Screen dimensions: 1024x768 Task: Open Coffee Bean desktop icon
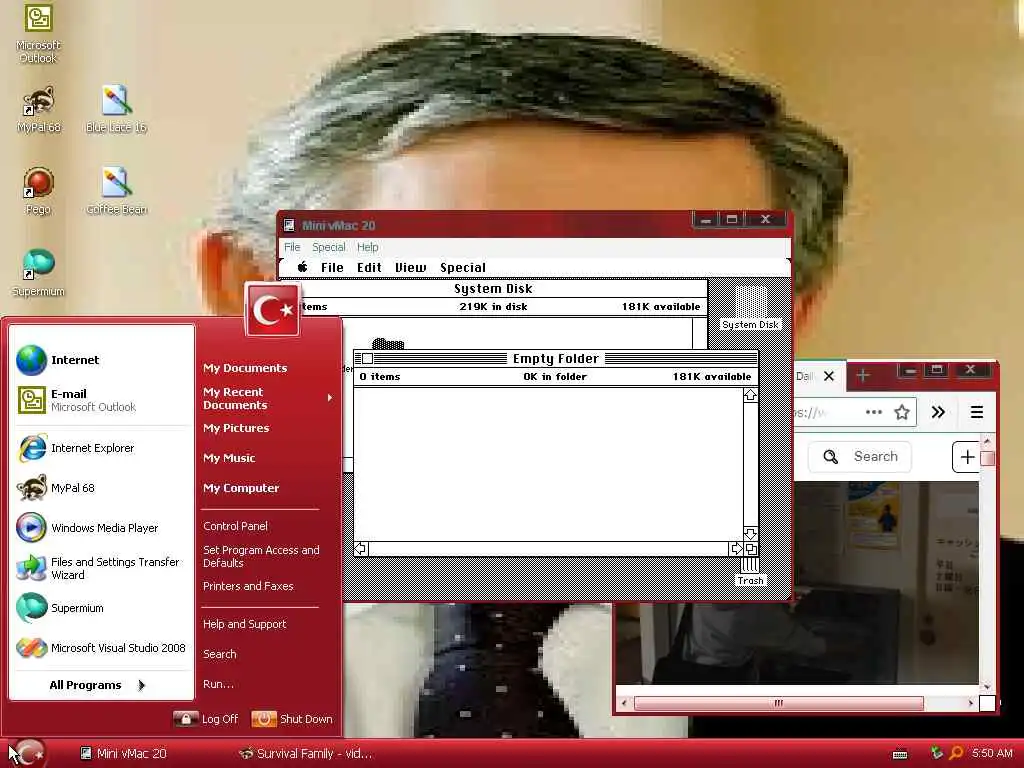pos(116,191)
